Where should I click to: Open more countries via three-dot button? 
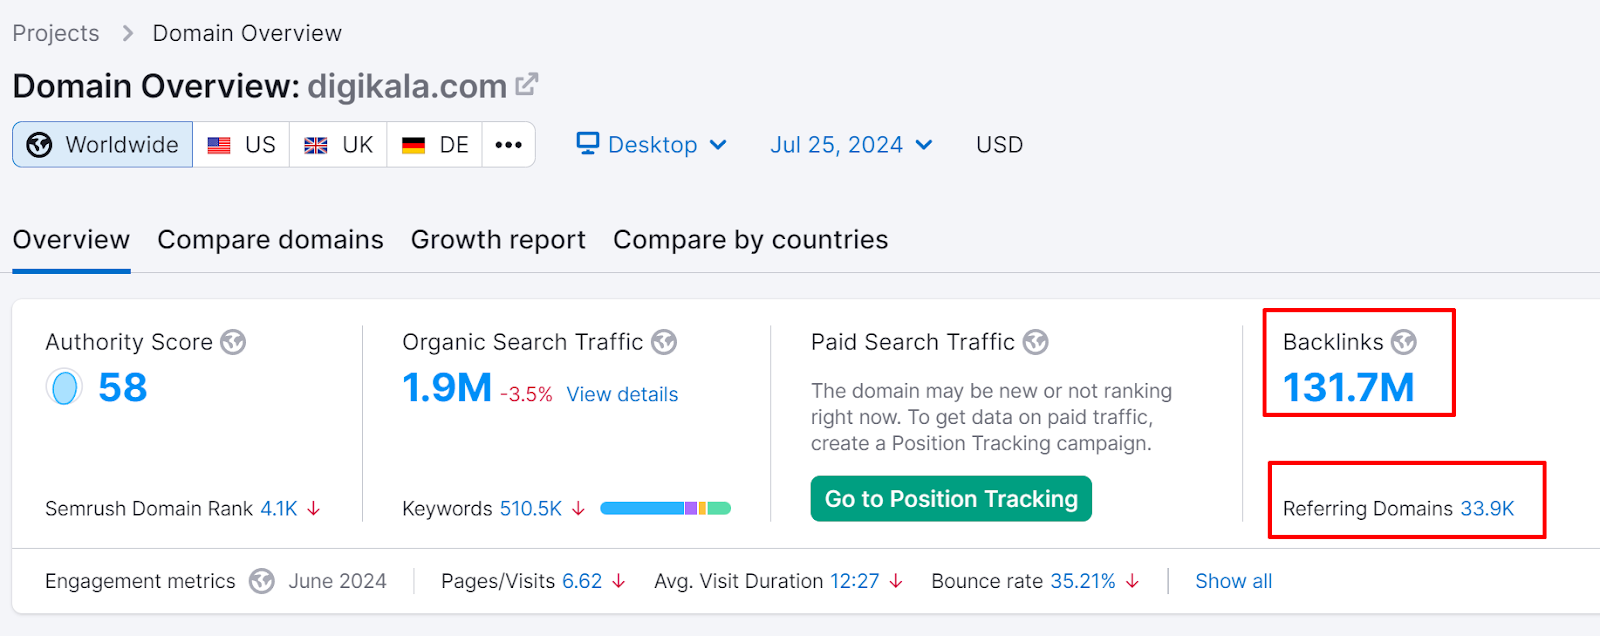(509, 145)
